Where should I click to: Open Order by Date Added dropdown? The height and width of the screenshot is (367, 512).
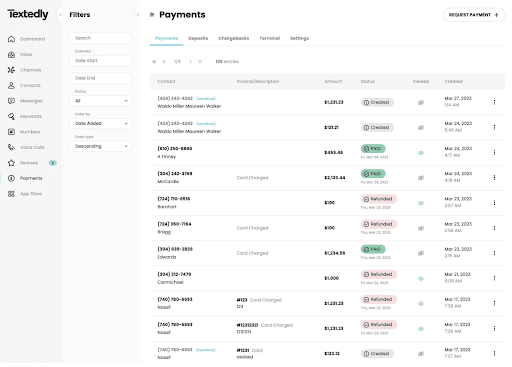[101, 123]
